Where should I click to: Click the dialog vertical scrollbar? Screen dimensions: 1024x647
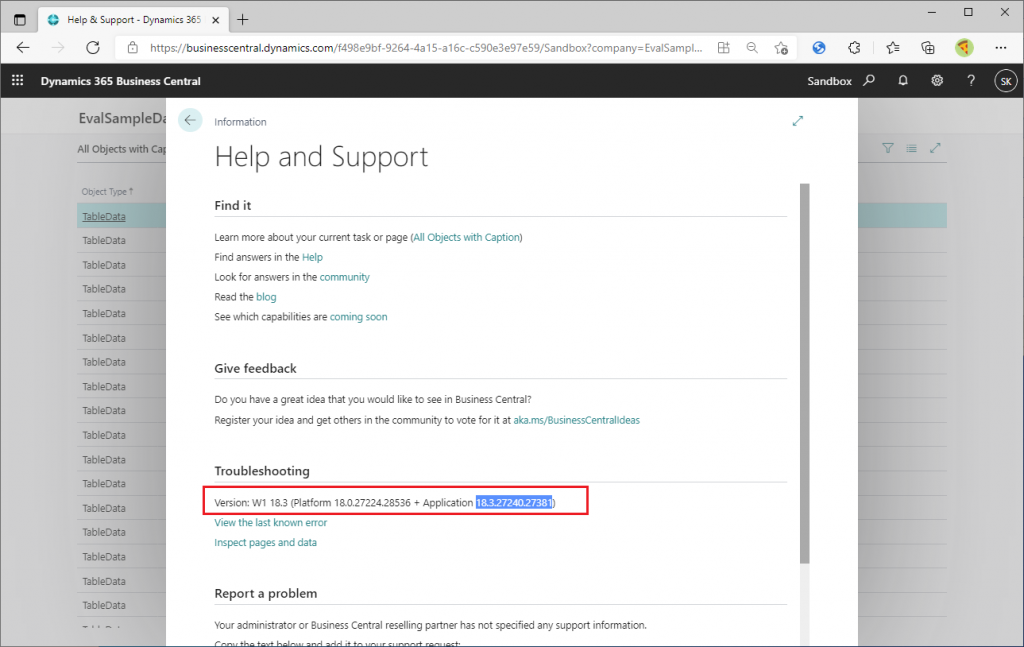804,370
